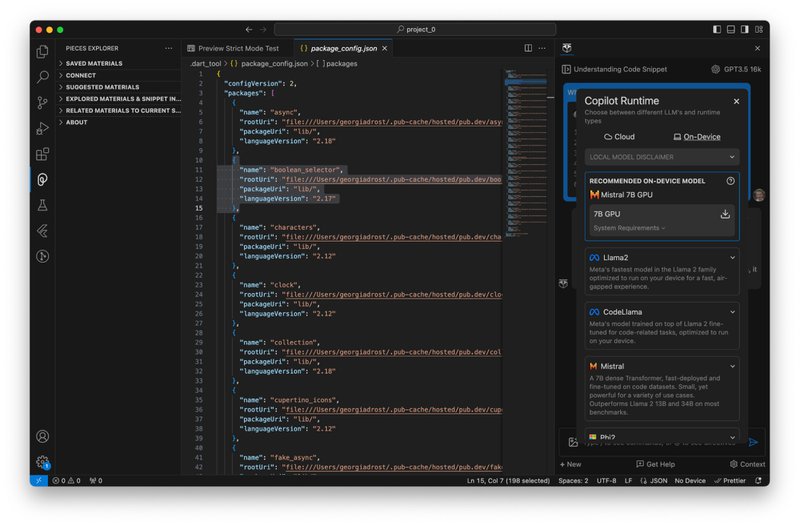Click Ln 15, Col 7 cursor position
The height and width of the screenshot is (526, 800).
(508, 481)
